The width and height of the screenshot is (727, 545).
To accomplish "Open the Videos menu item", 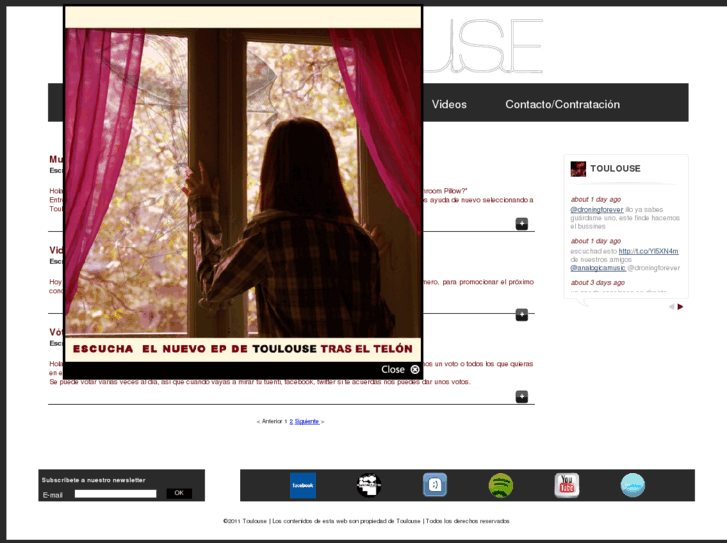I will pyautogui.click(x=449, y=104).
